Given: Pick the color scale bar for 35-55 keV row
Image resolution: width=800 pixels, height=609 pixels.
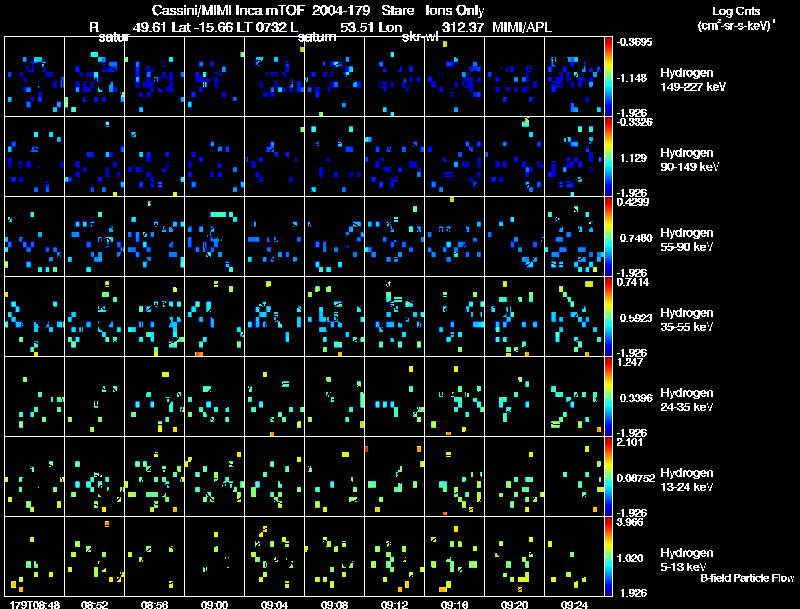Looking at the screenshot, I should [x=608, y=317].
